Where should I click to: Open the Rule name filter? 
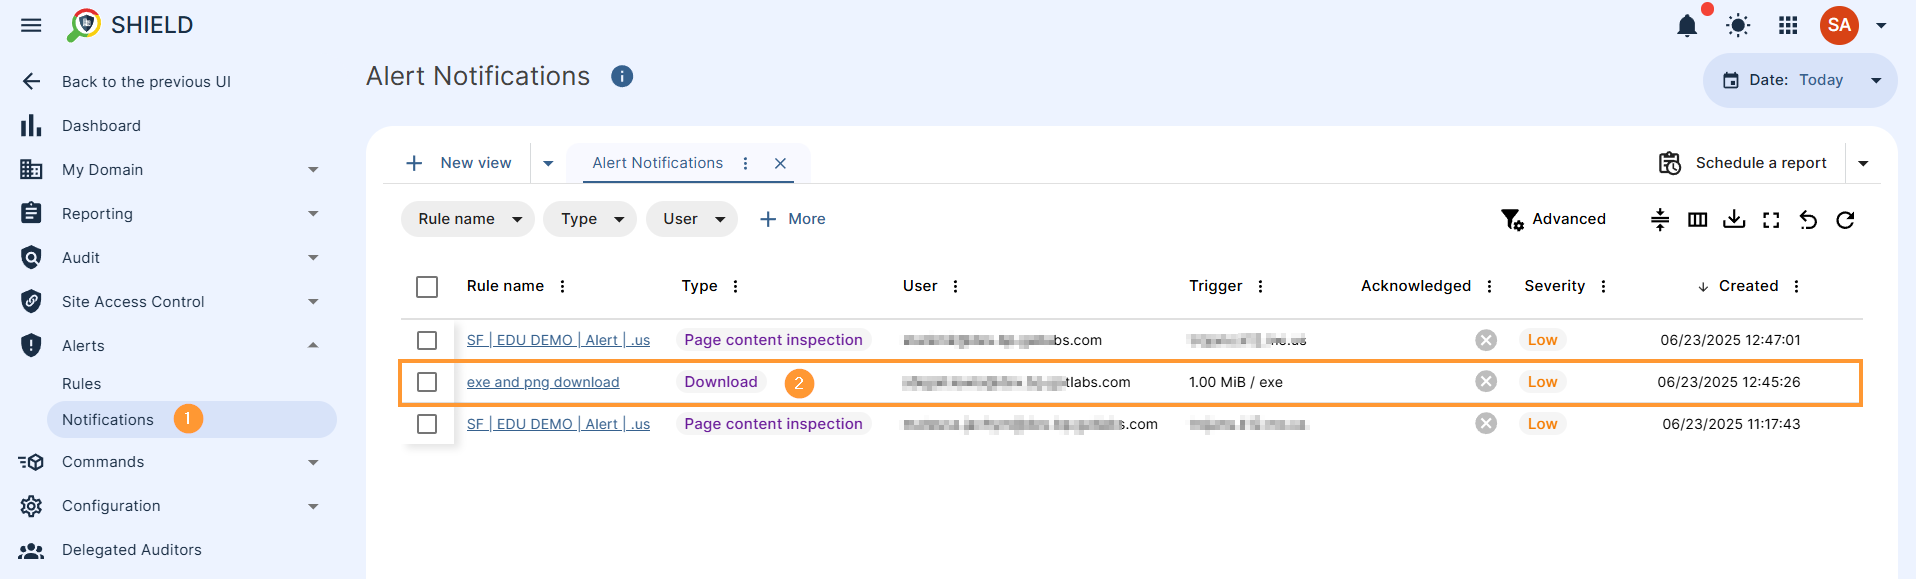click(x=468, y=219)
